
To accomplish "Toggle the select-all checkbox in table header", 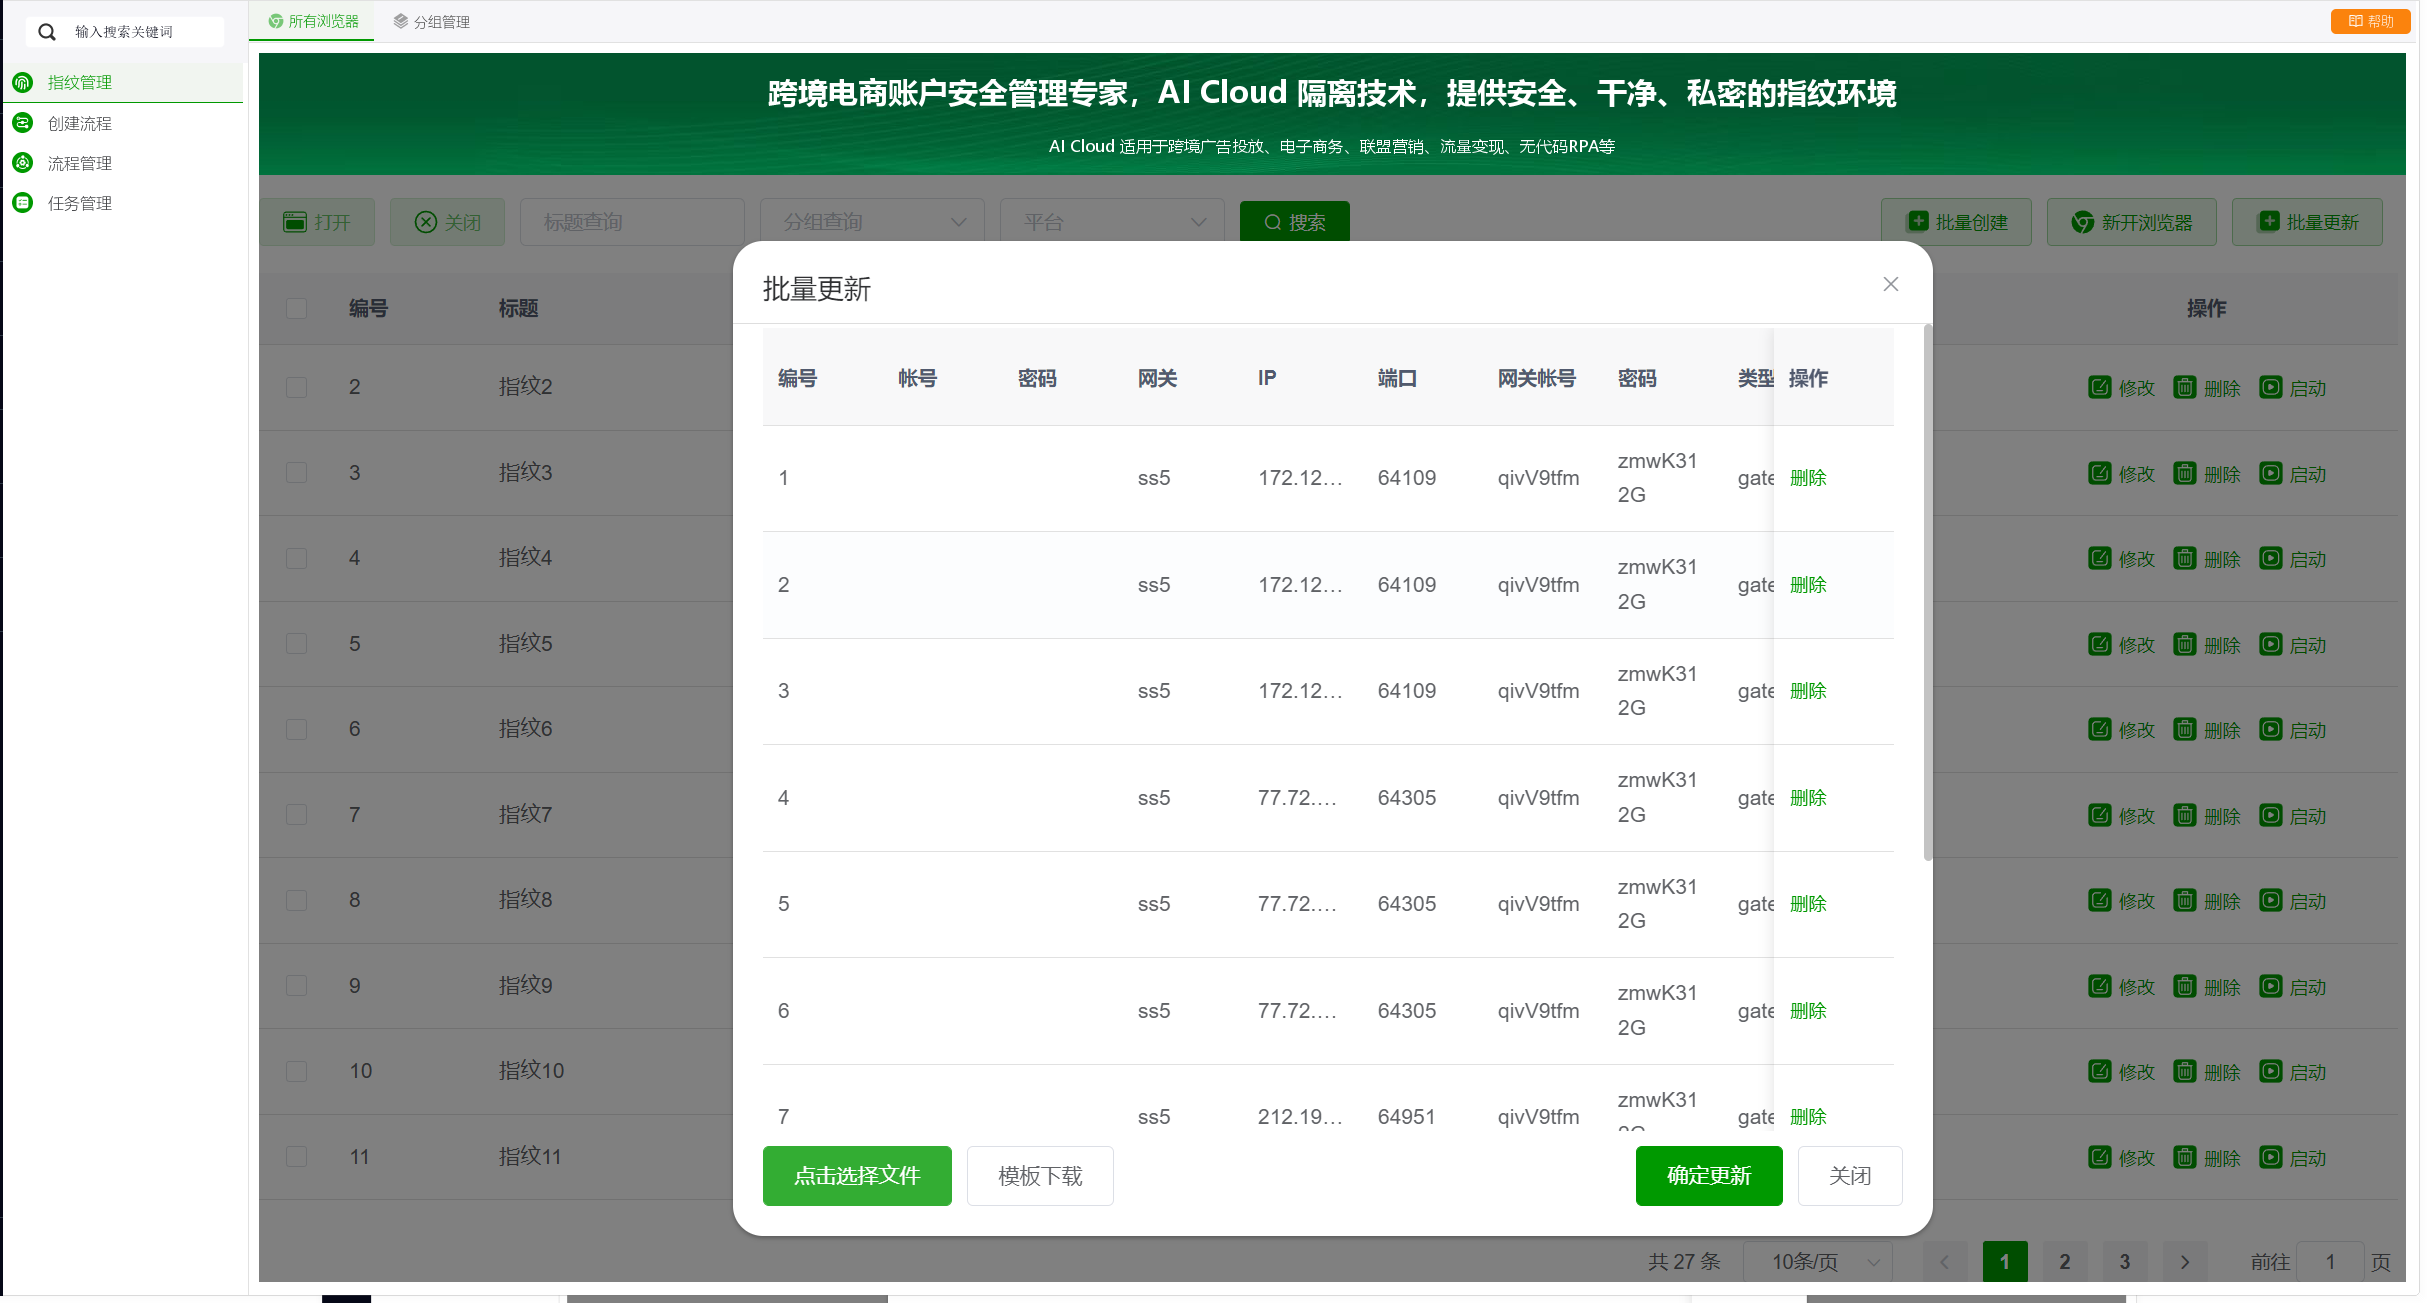I will pos(296,308).
